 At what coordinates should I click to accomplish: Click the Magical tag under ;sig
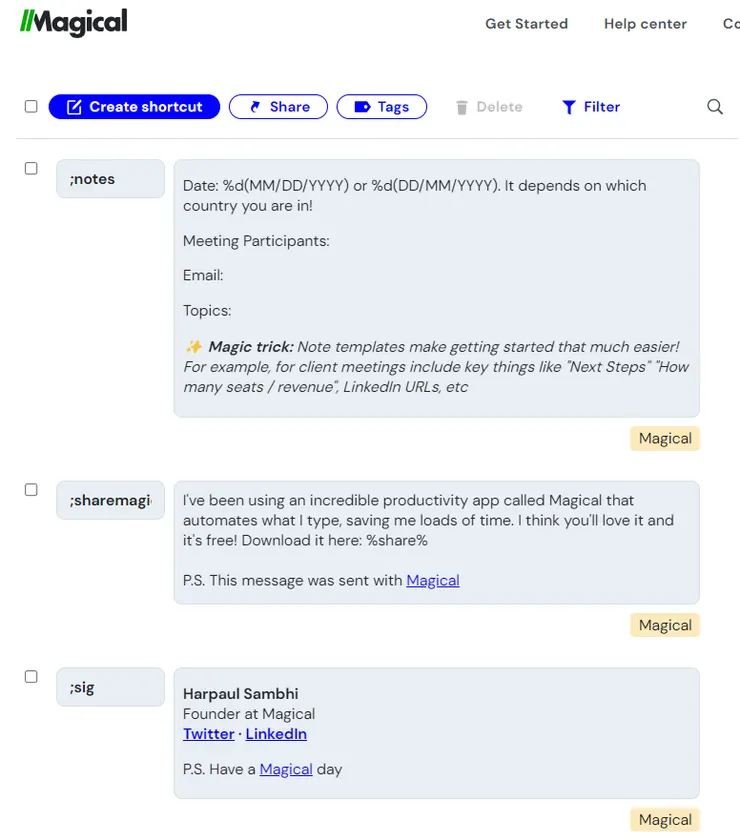(665, 820)
